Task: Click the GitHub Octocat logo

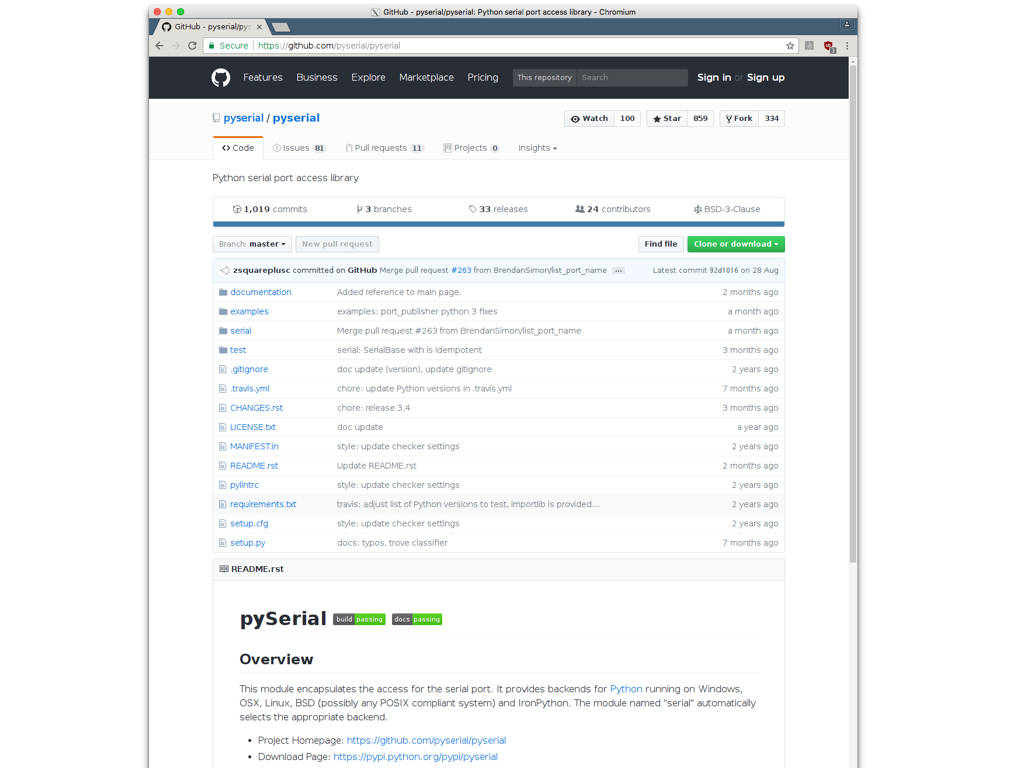Action: click(221, 78)
